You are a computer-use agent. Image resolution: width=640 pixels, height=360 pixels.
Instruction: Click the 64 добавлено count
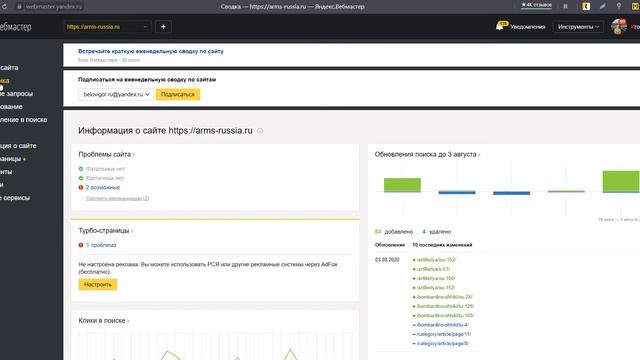tap(394, 231)
